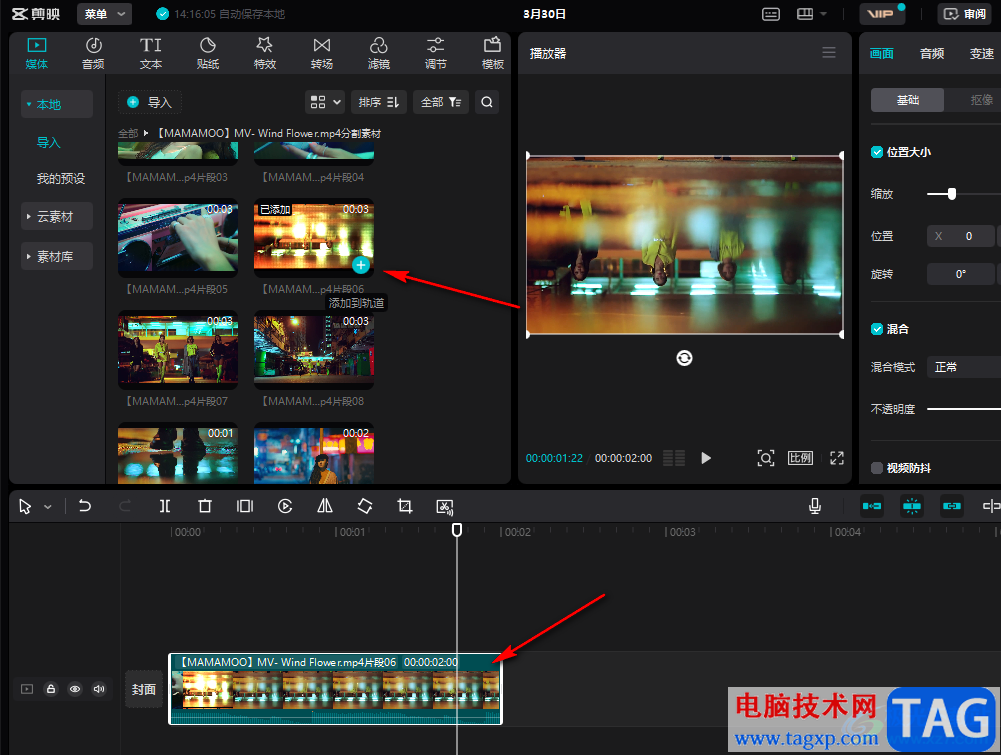Click the preview zoom focus icon
Image resolution: width=1001 pixels, height=755 pixels.
[765, 458]
